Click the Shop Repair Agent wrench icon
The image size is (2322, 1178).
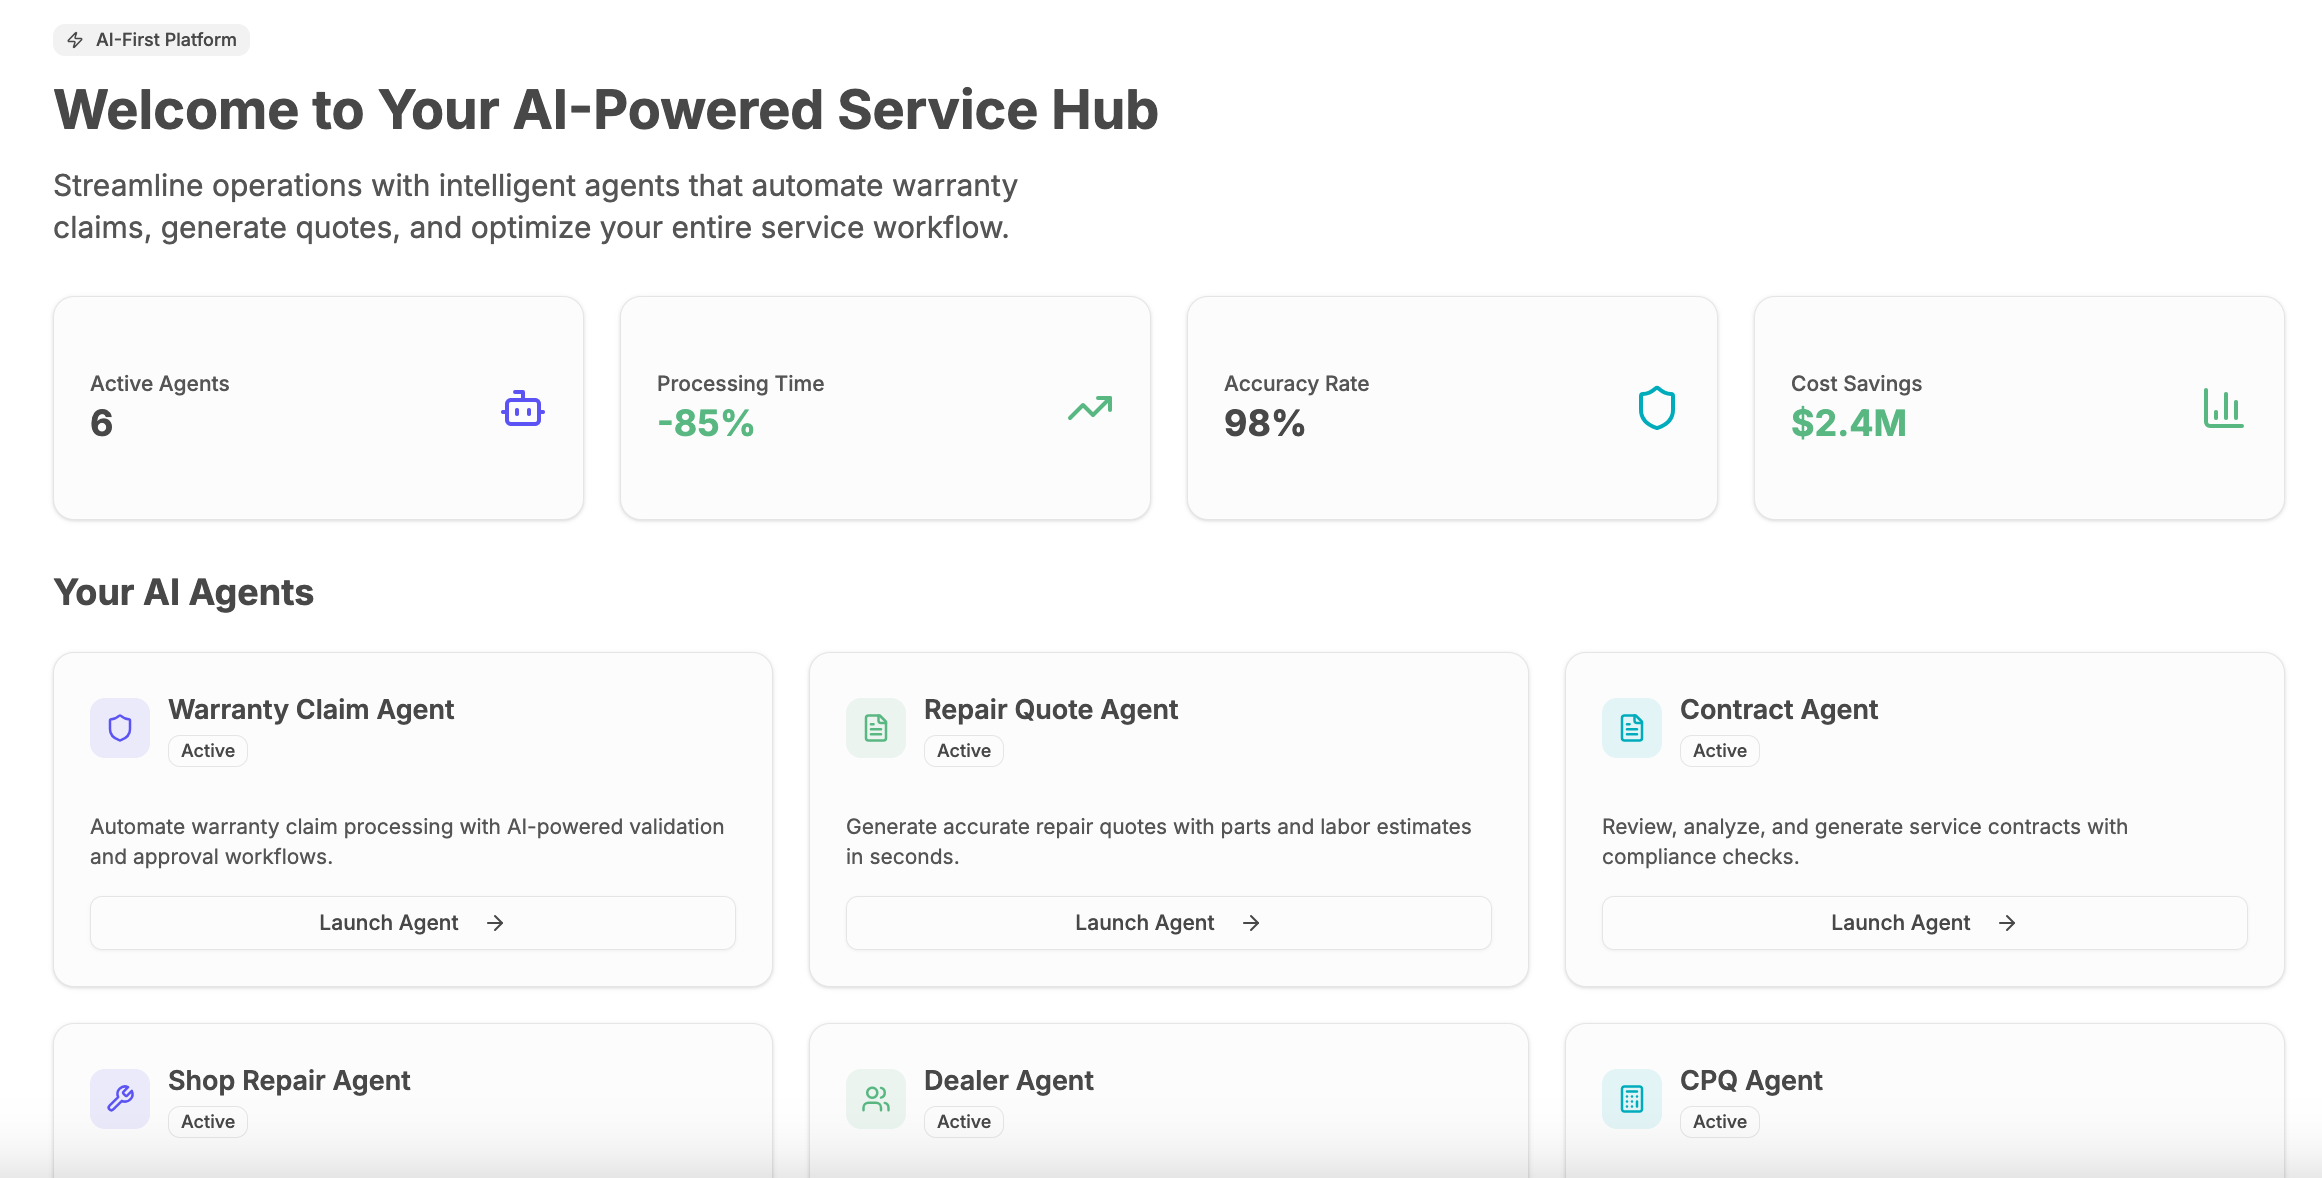(120, 1098)
